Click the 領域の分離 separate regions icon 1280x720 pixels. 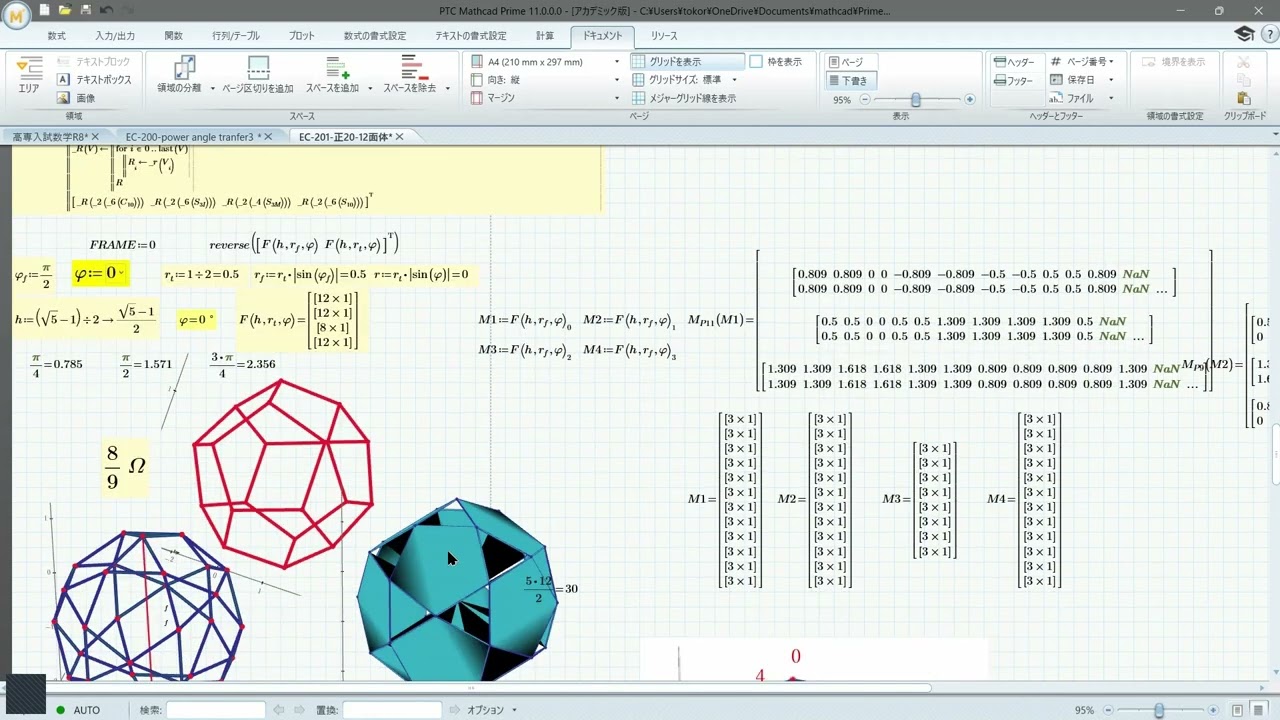[184, 67]
